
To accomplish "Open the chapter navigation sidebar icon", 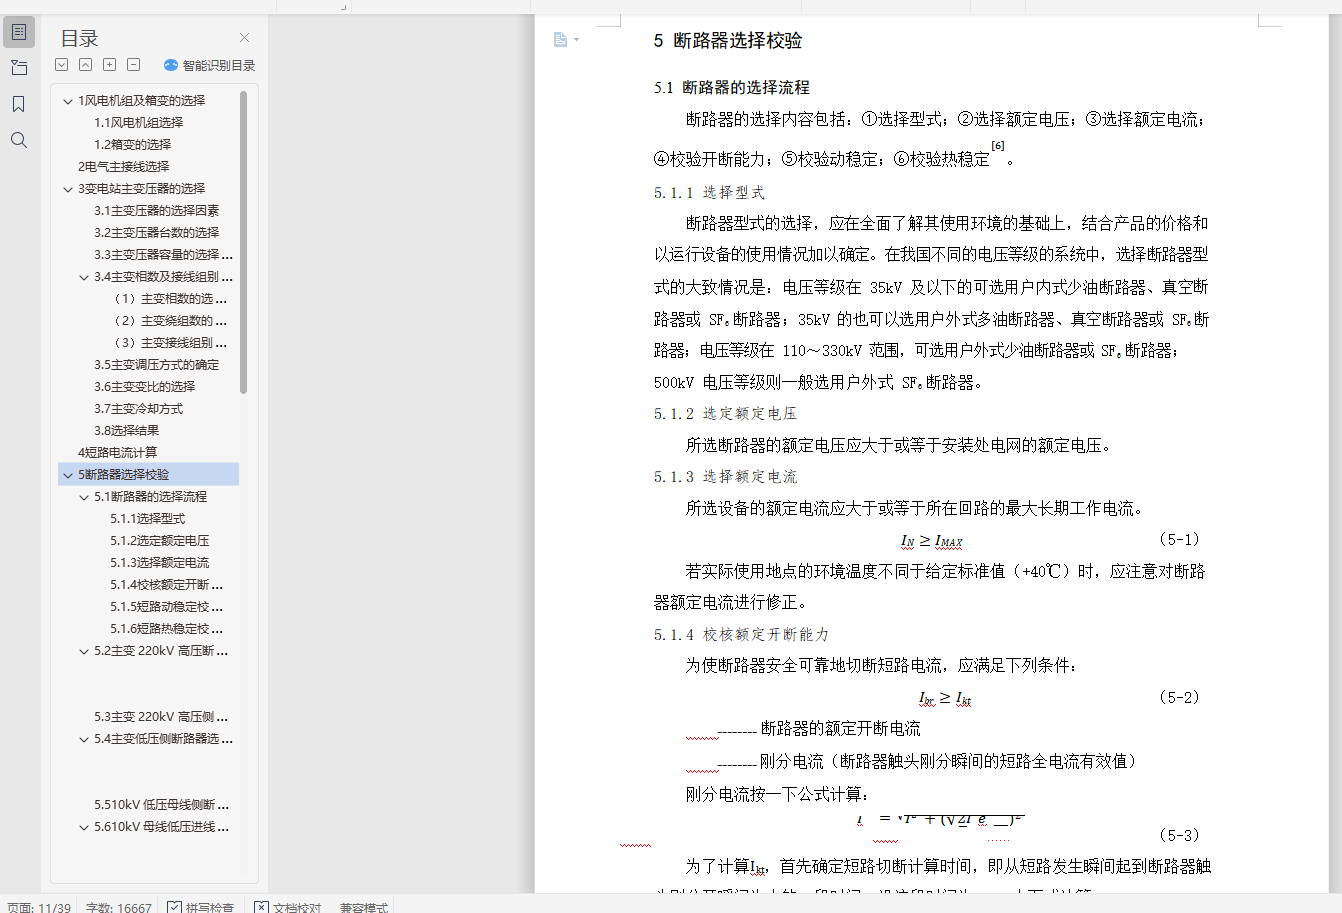I will coord(19,68).
